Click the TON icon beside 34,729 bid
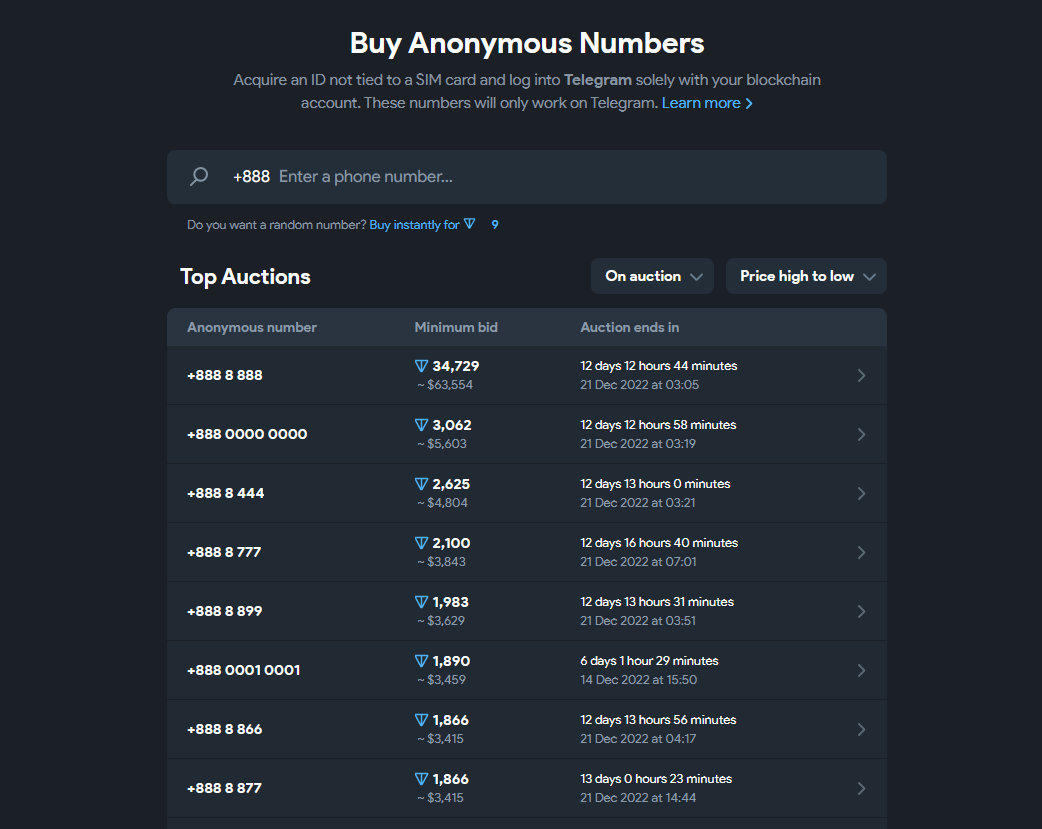1042x829 pixels. click(x=421, y=367)
